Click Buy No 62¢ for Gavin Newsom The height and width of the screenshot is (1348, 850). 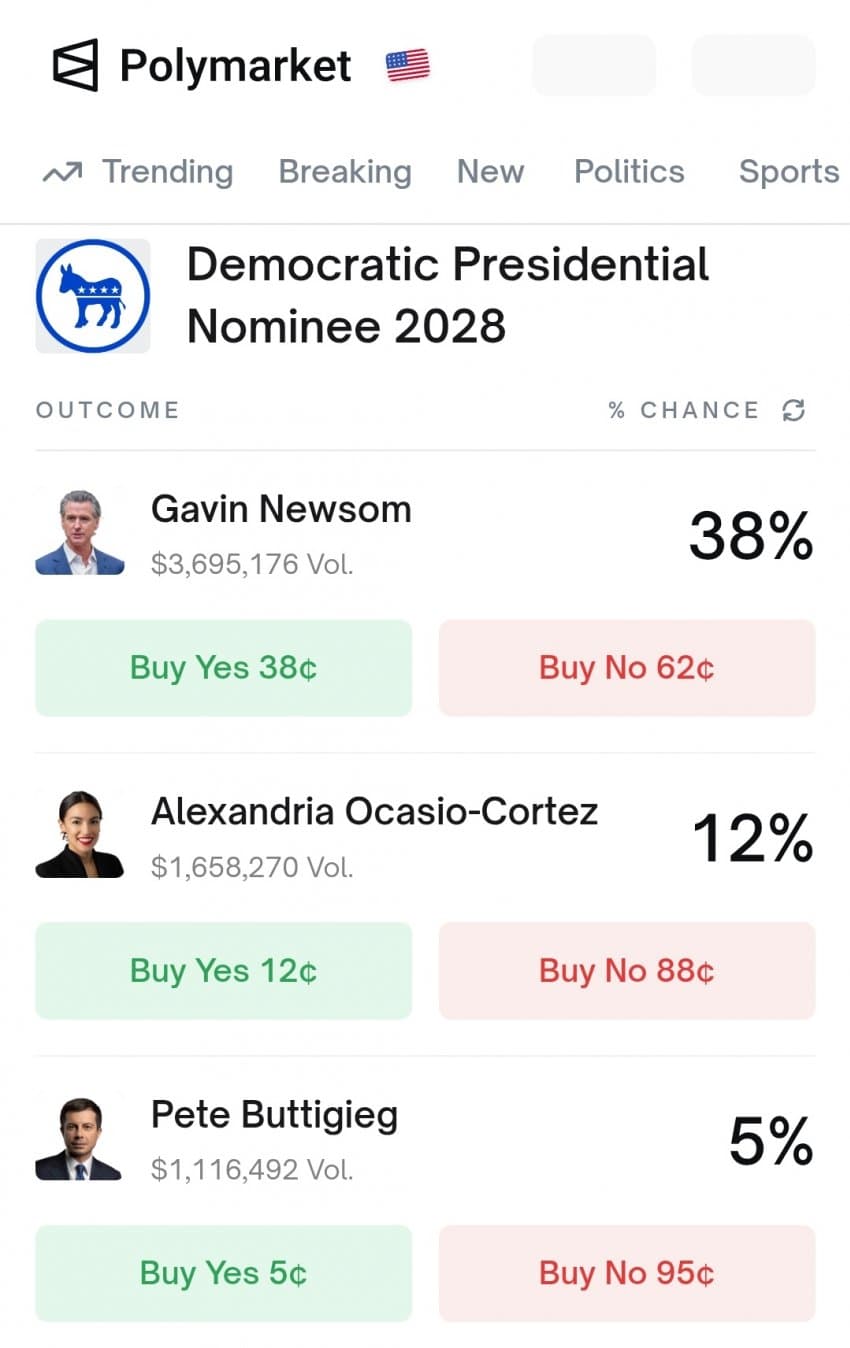627,668
